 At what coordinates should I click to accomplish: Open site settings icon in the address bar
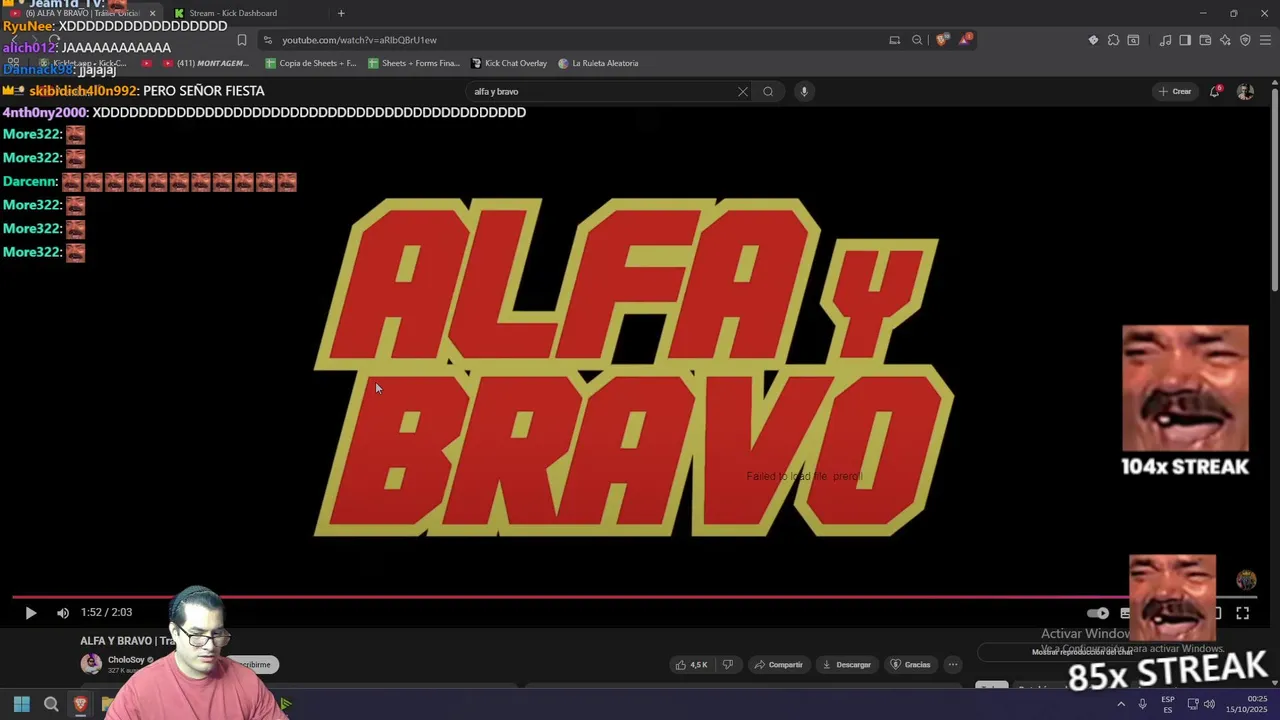pyautogui.click(x=267, y=40)
